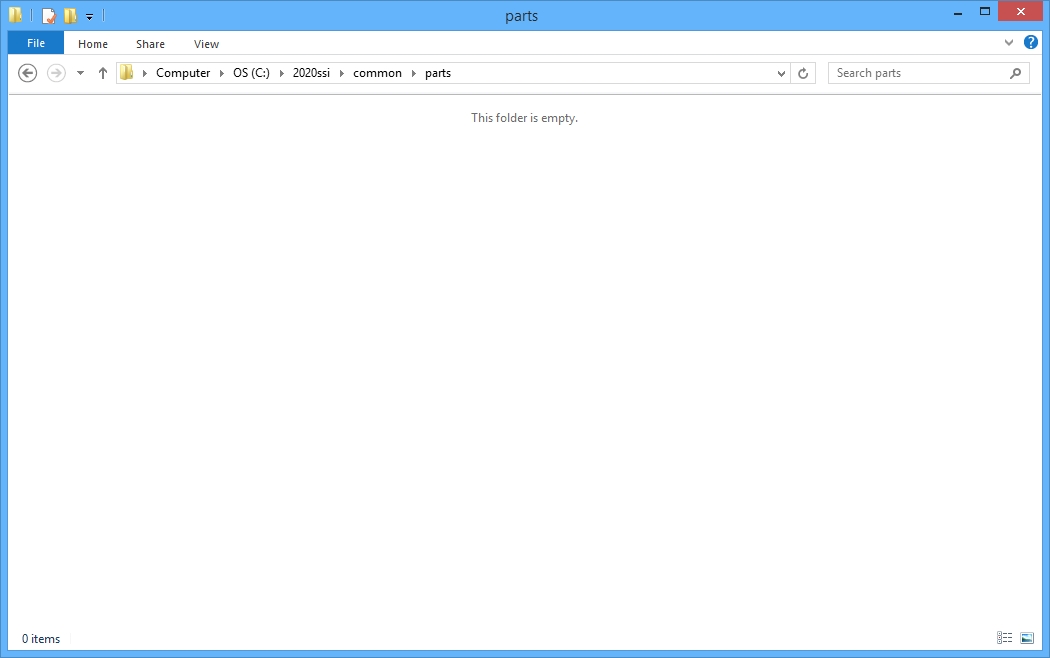Navigate to common in the breadcrumb
Screen dimensions: 1050x658
coord(377,73)
